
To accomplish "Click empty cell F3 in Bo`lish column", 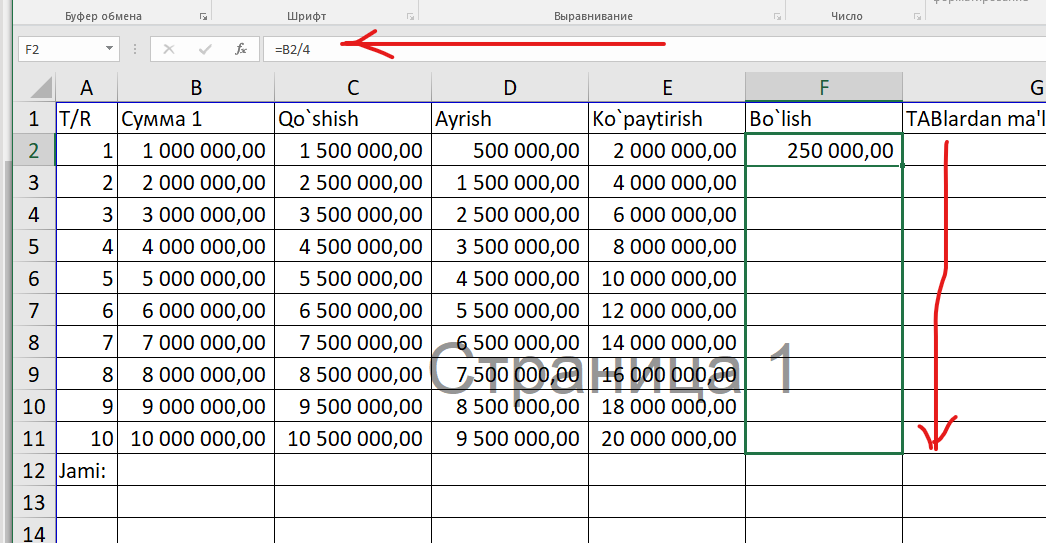I will tap(824, 182).
